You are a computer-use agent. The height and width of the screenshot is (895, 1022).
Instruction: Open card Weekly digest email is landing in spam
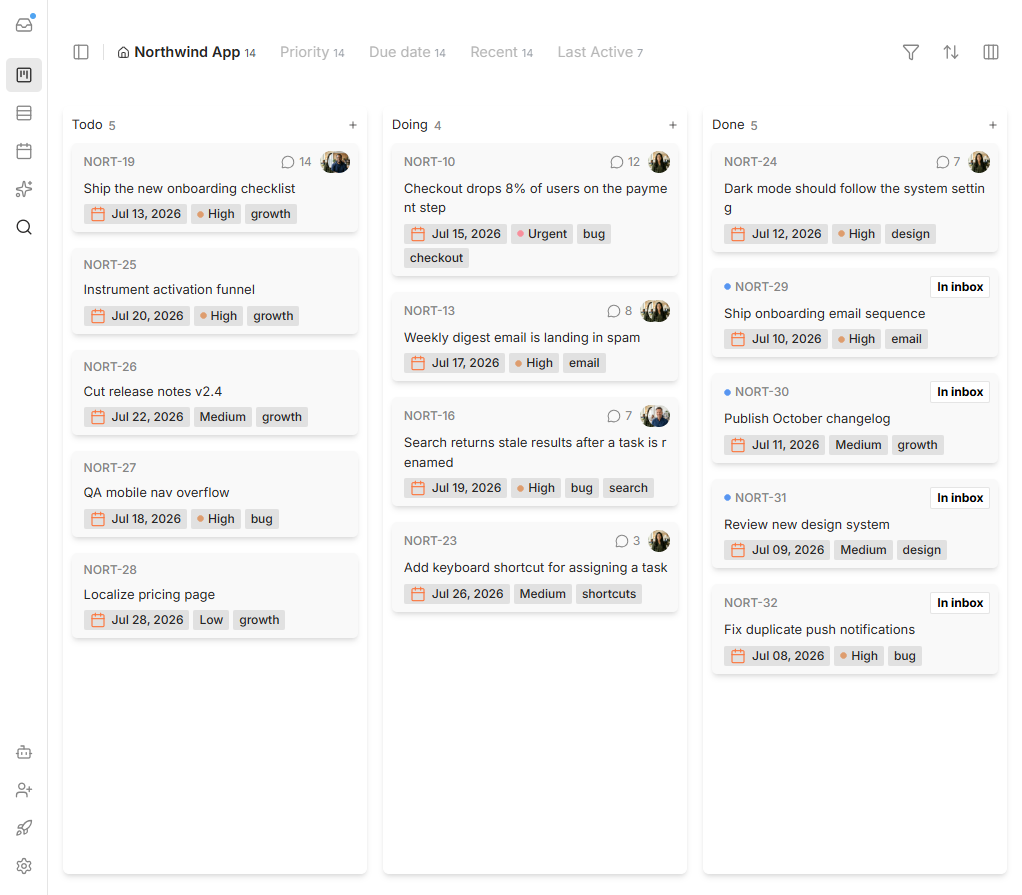coord(534,336)
